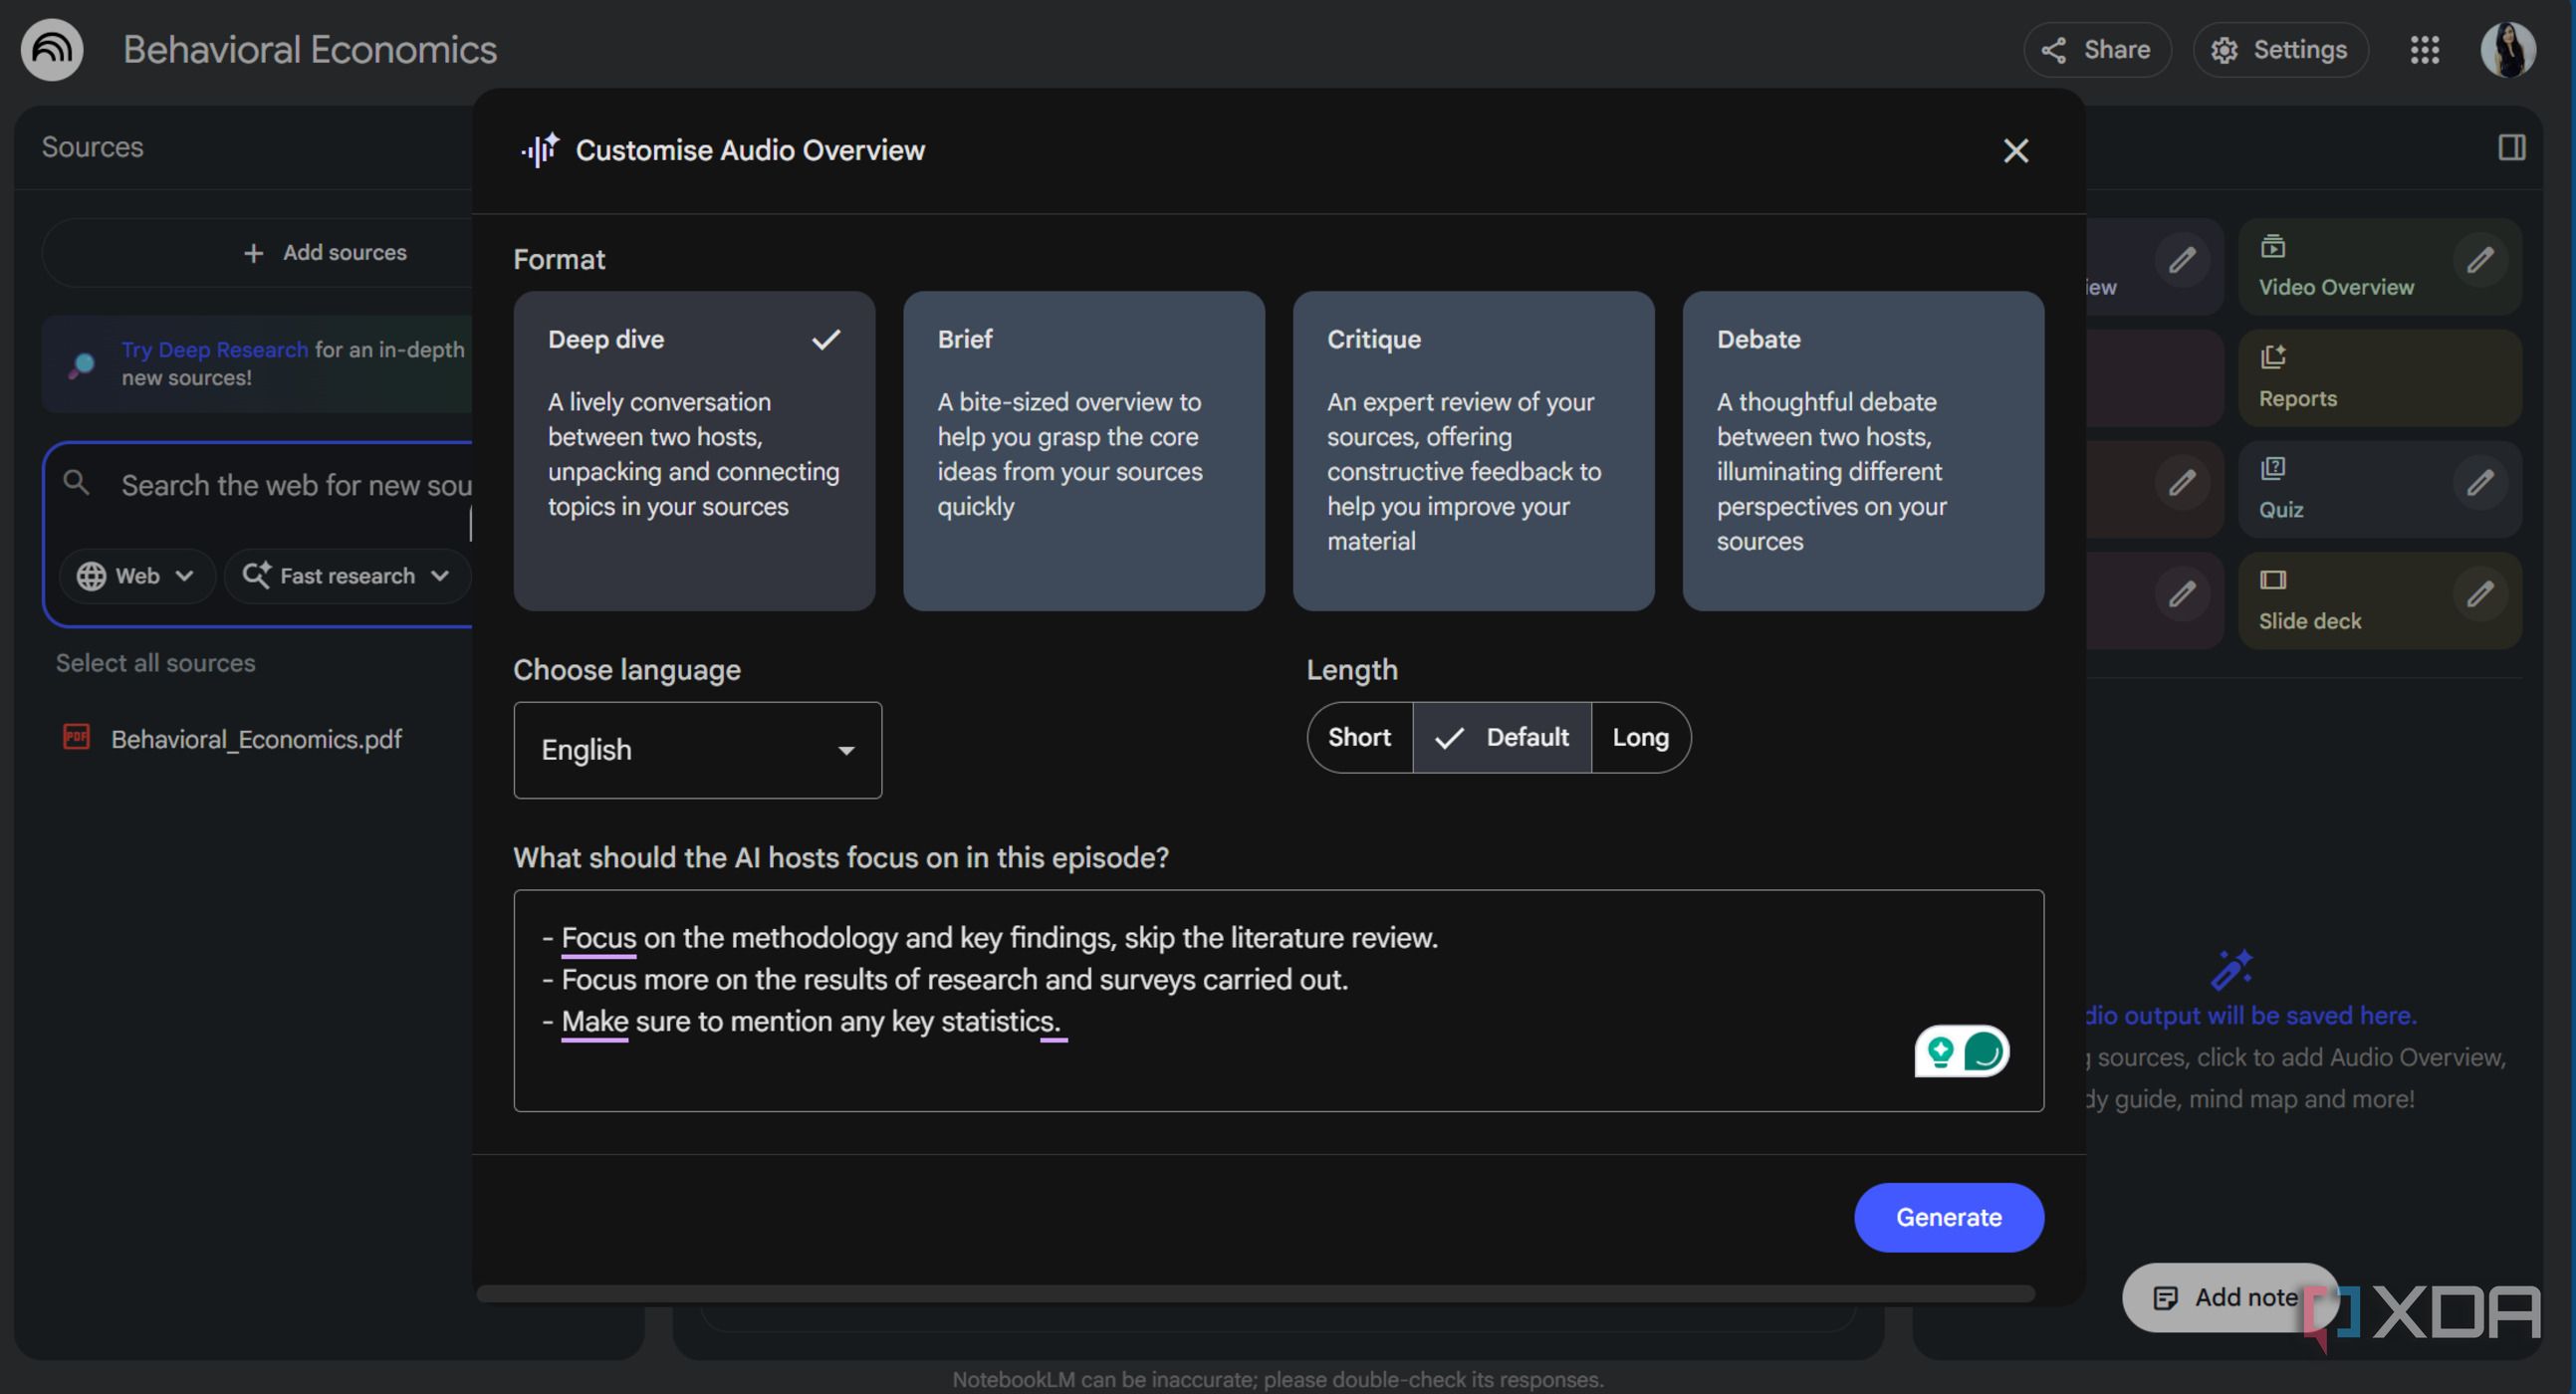Click the dialog's horizontal scrollbar
This screenshot has height=1394, width=2576.
click(1255, 1294)
